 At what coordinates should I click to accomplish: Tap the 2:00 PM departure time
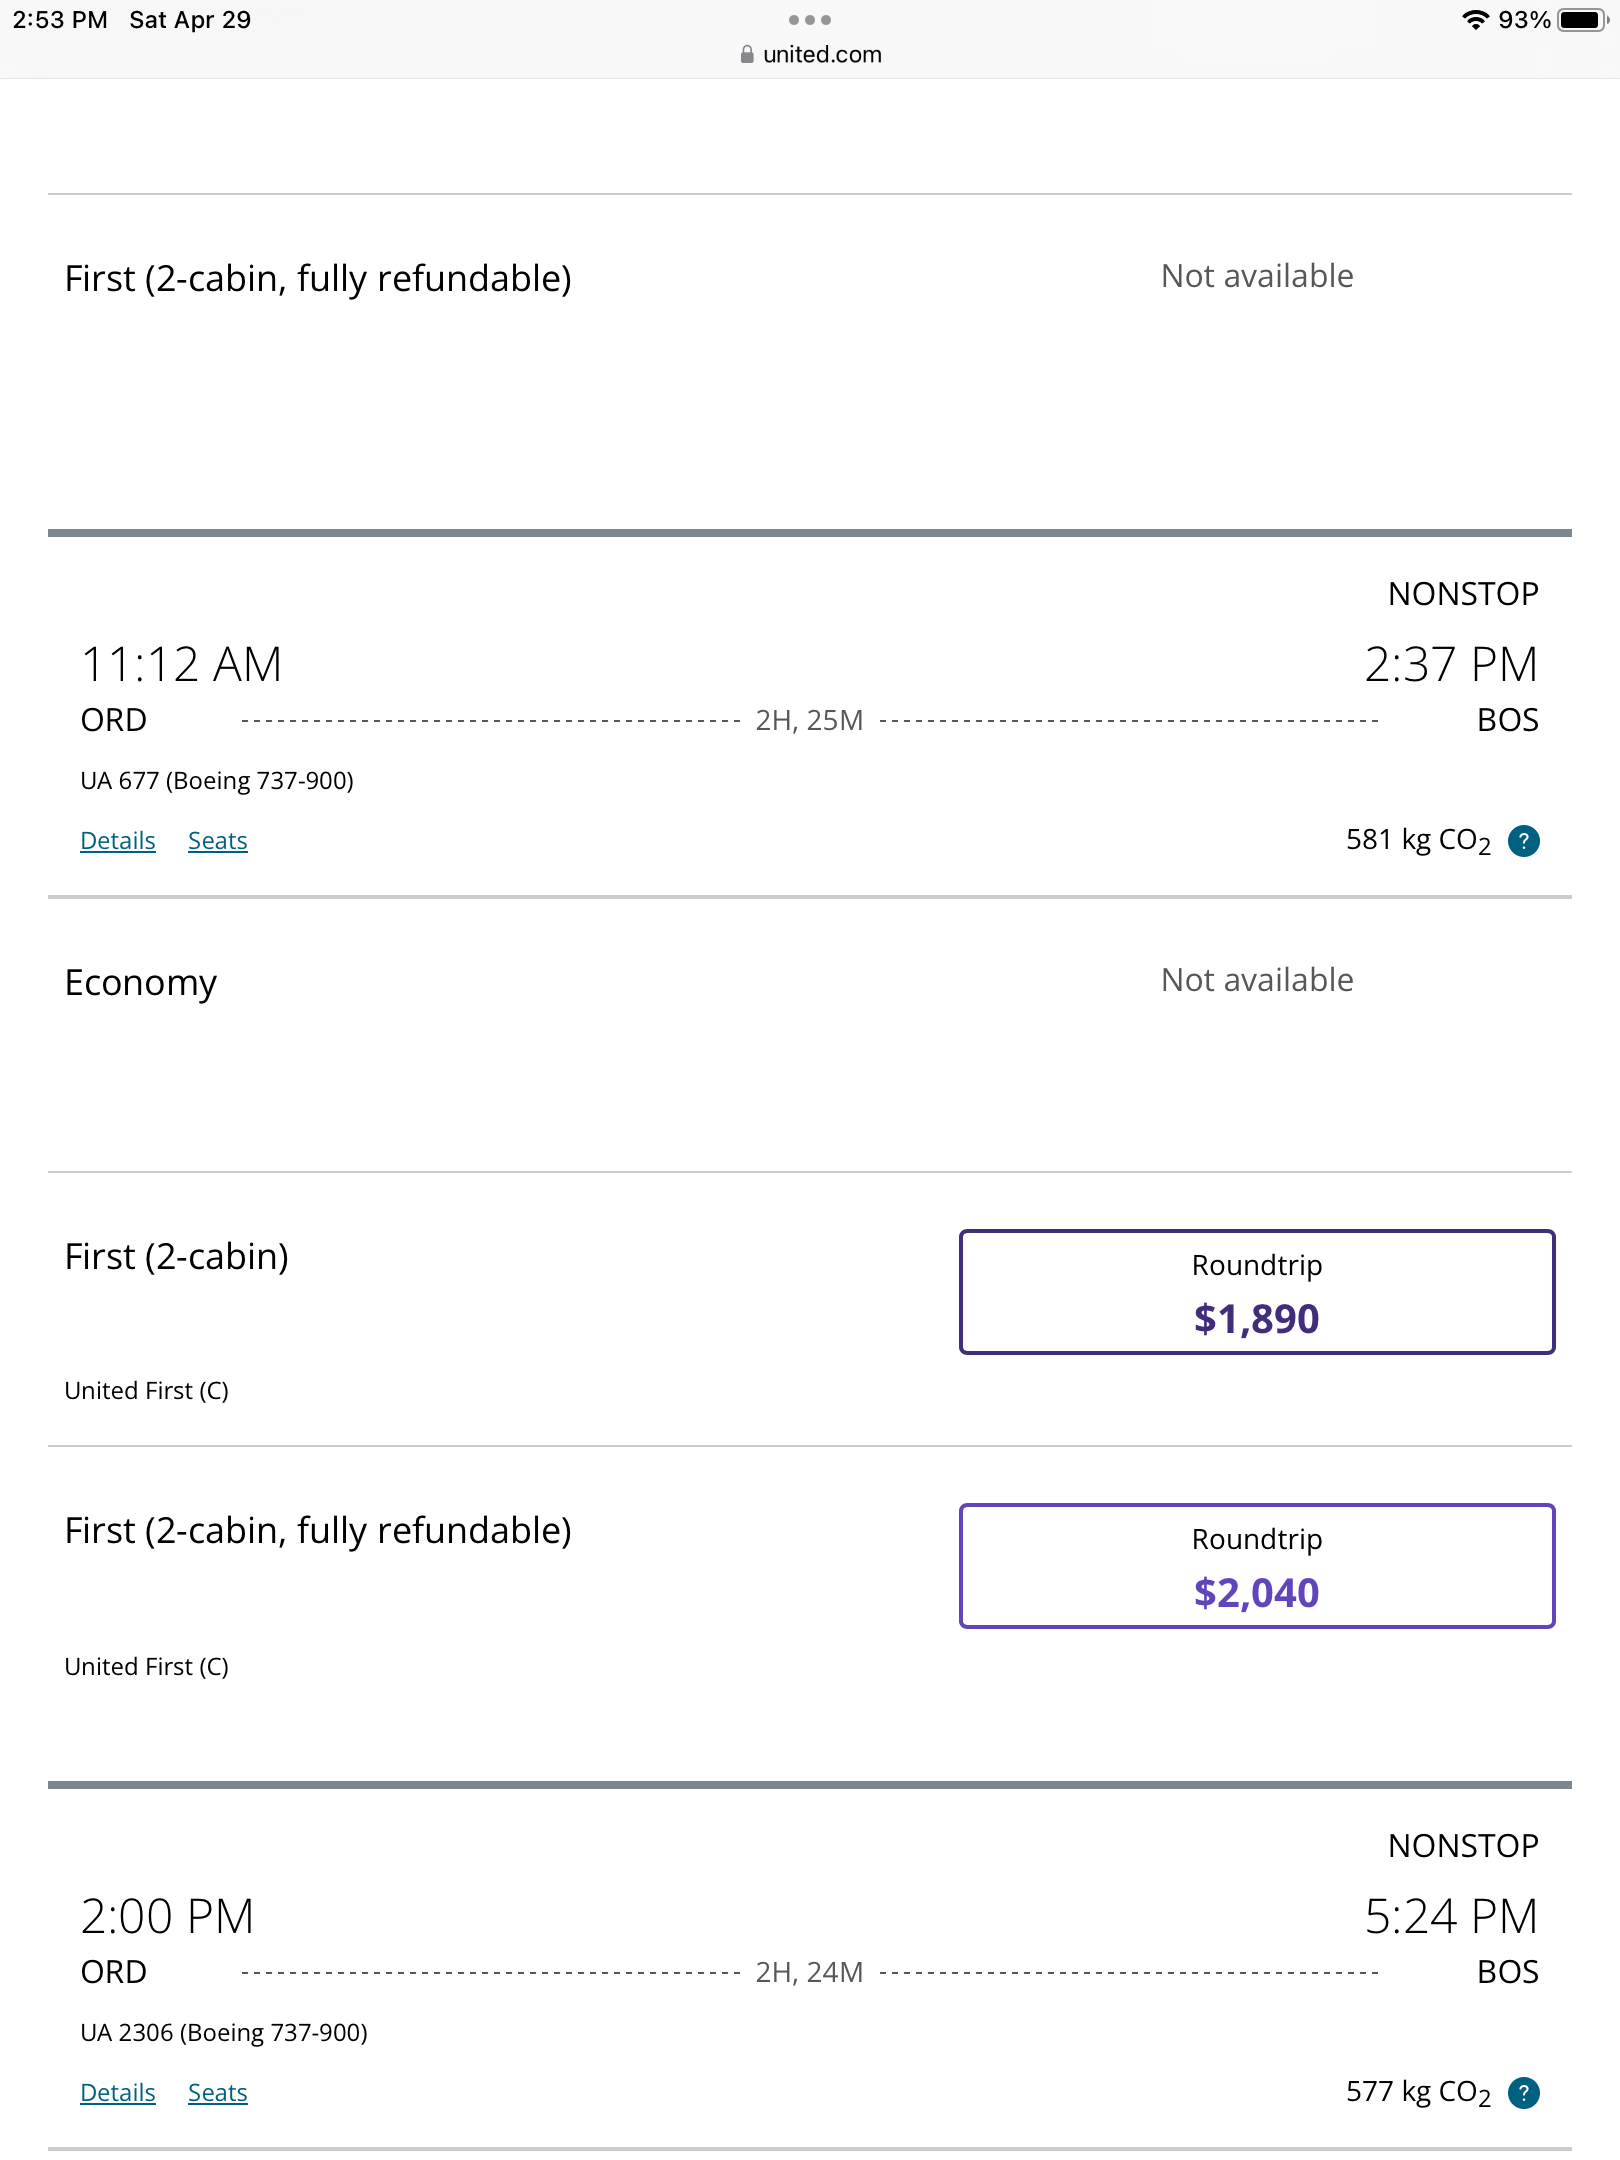click(167, 1917)
